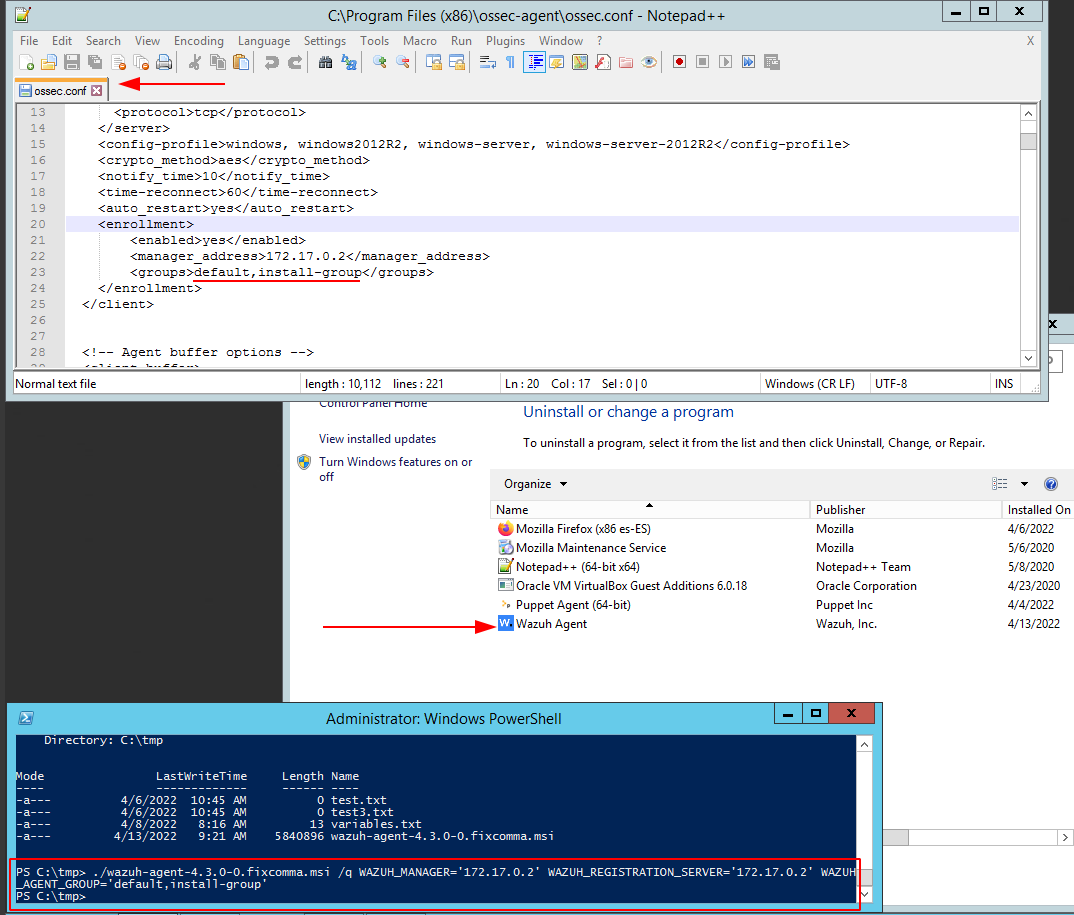This screenshot has width=1074, height=915.
Task: Click View installed updates link
Action: [380, 438]
